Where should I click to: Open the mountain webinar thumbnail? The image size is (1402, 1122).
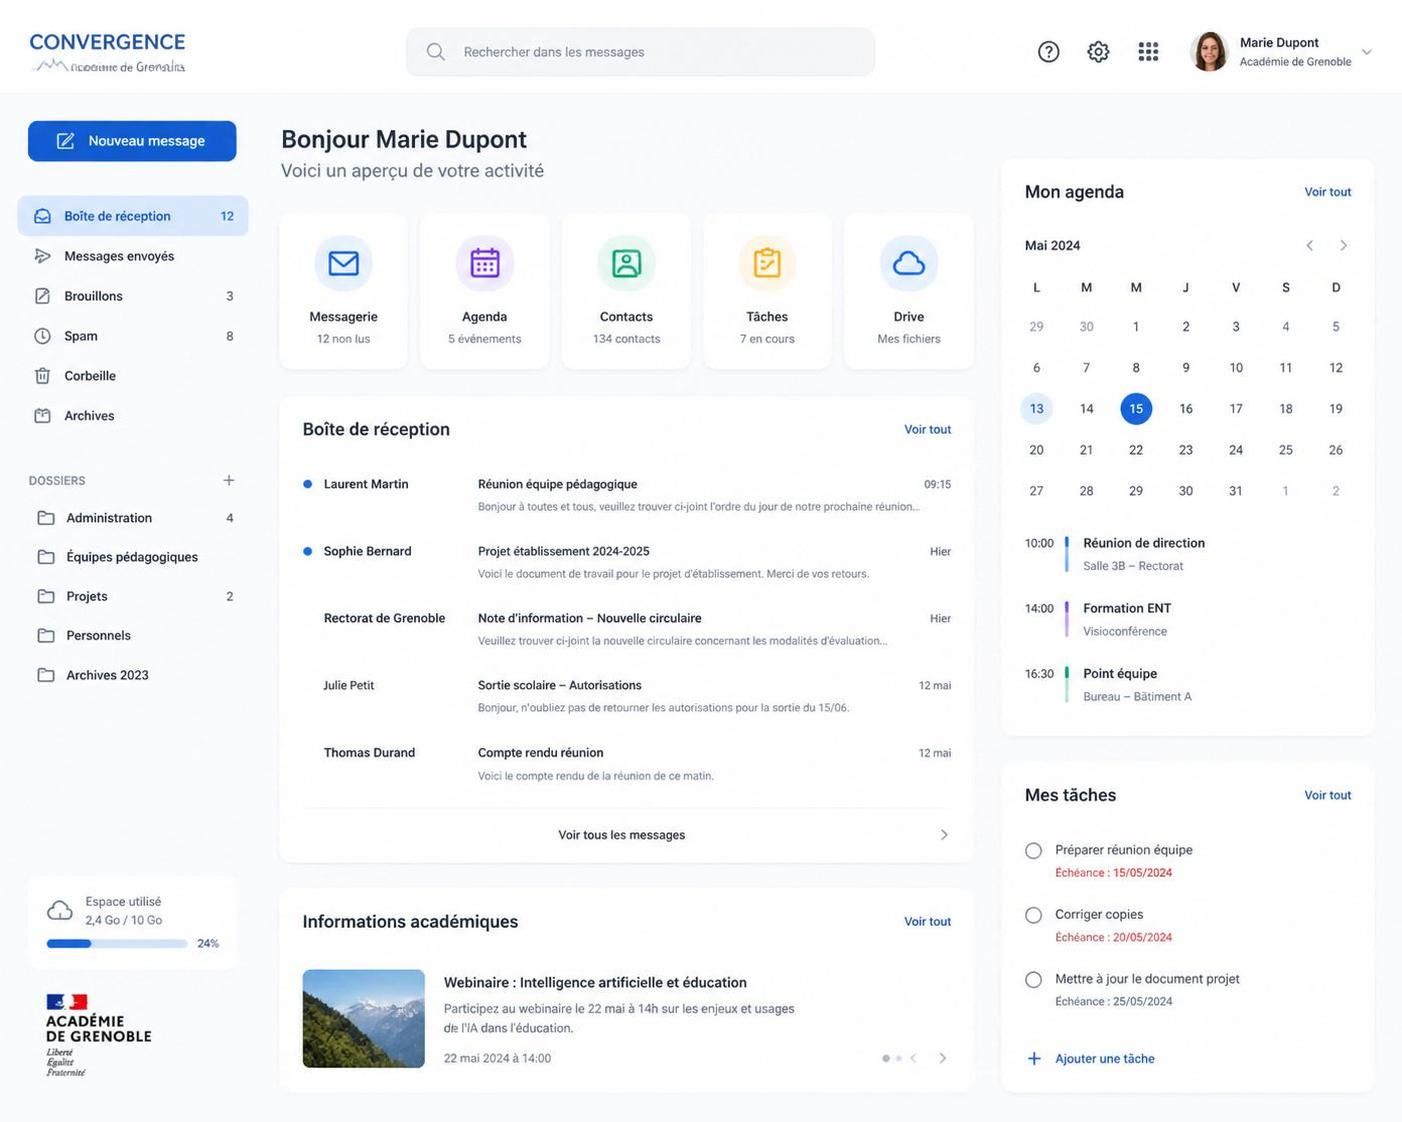pos(364,1018)
